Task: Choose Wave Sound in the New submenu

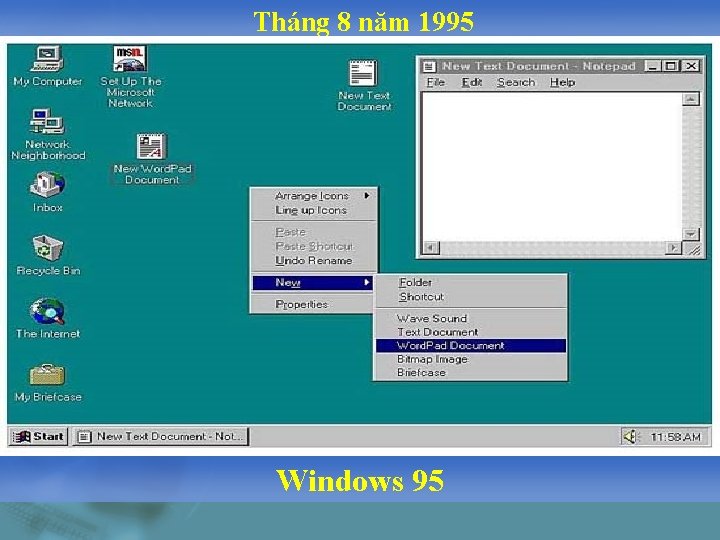Action: pyautogui.click(x=471, y=318)
